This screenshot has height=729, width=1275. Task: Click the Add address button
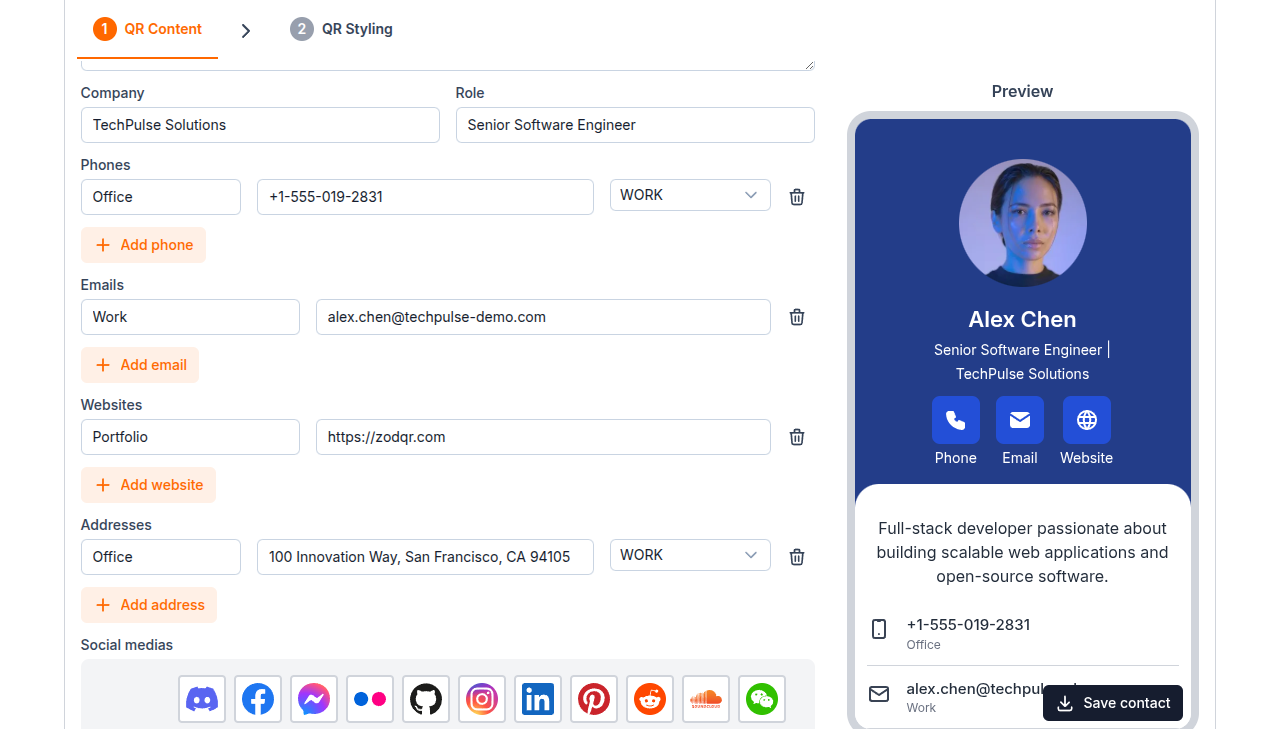coord(149,605)
